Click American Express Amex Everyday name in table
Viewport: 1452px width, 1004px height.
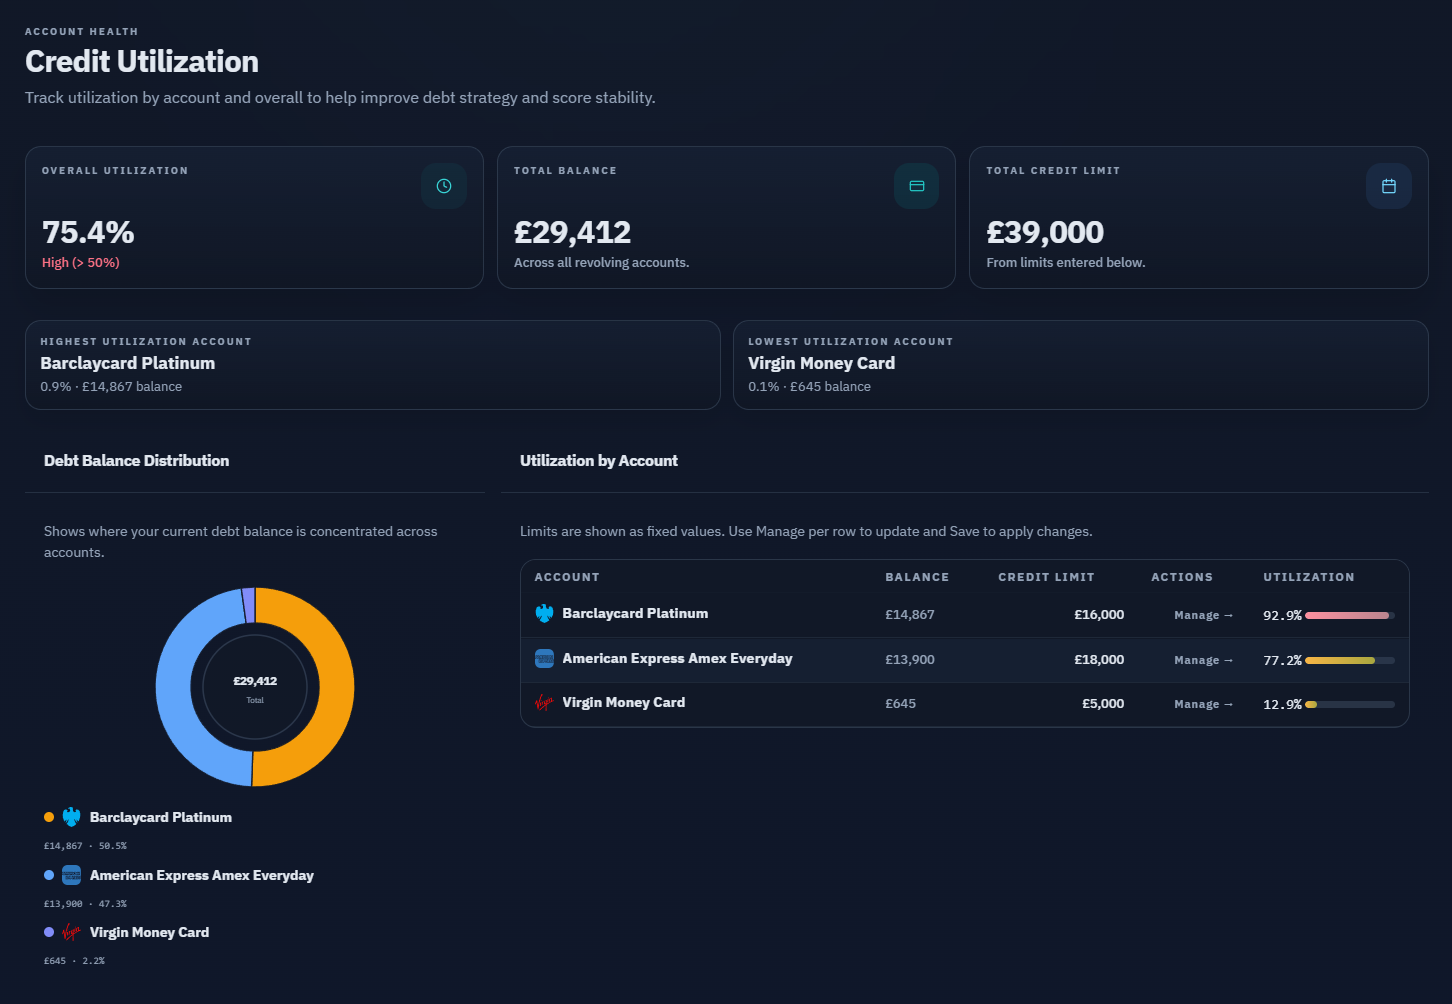point(677,658)
